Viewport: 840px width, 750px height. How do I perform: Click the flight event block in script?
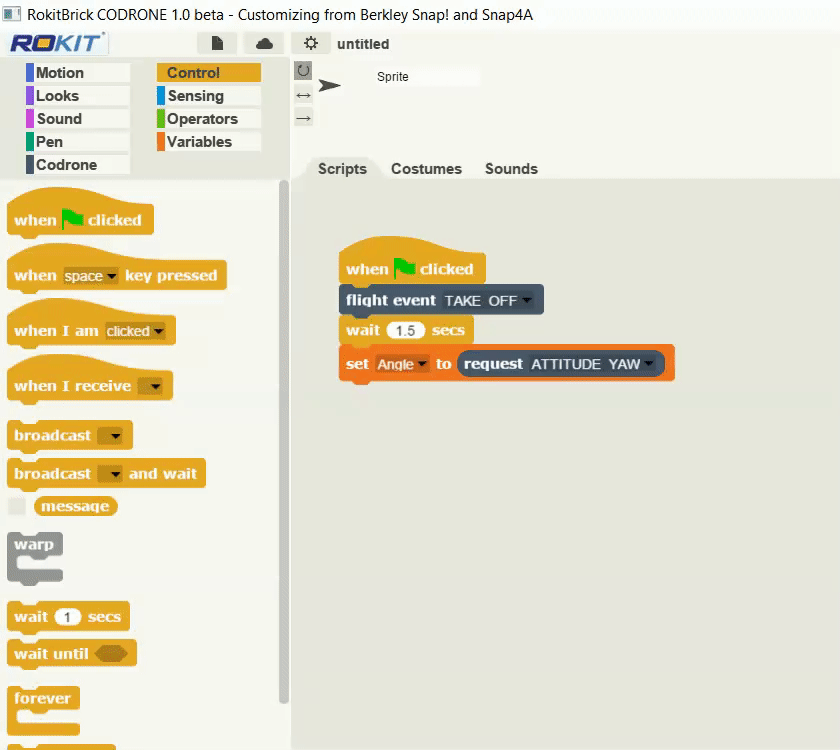441,300
